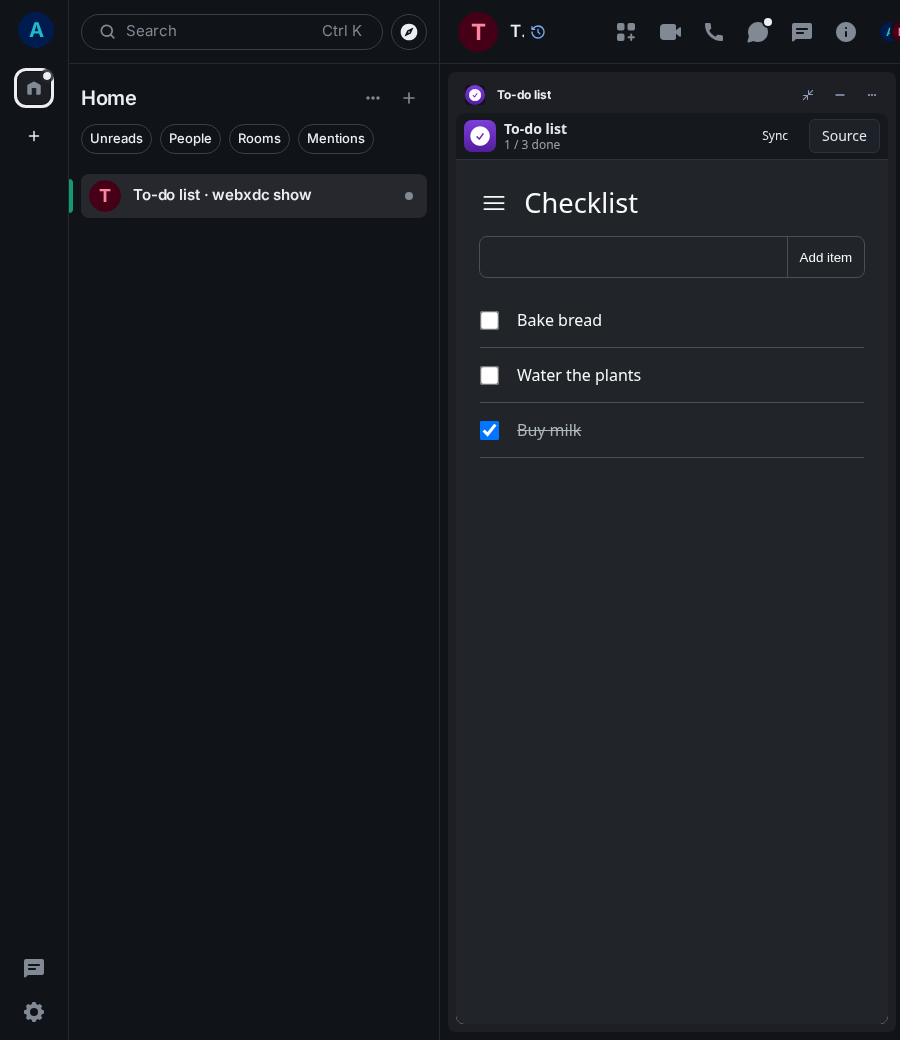The image size is (900, 1040).
Task: Open settings with the gear icon
Action: click(x=34, y=1012)
